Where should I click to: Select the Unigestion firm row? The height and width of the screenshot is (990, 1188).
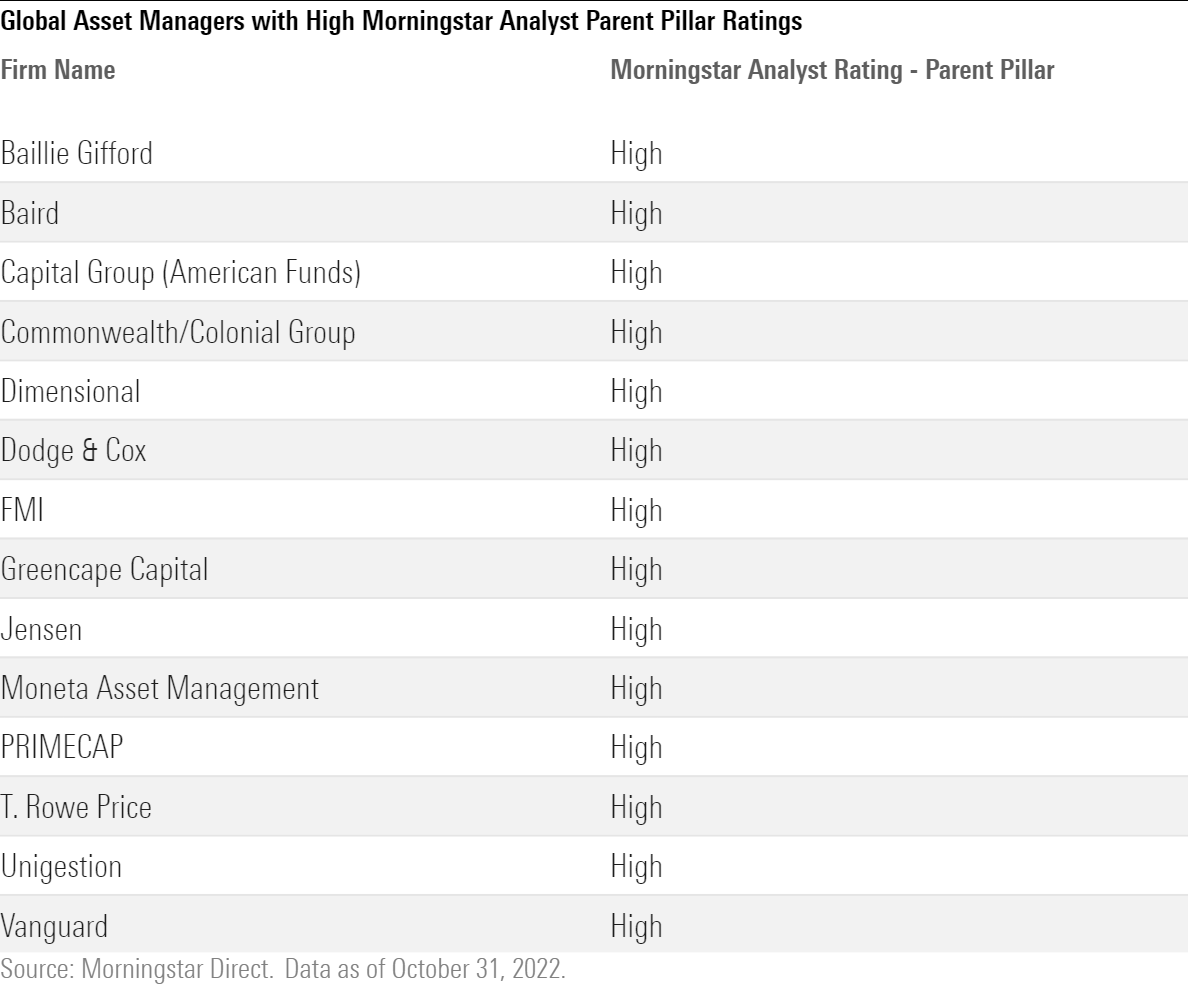pos(64,868)
